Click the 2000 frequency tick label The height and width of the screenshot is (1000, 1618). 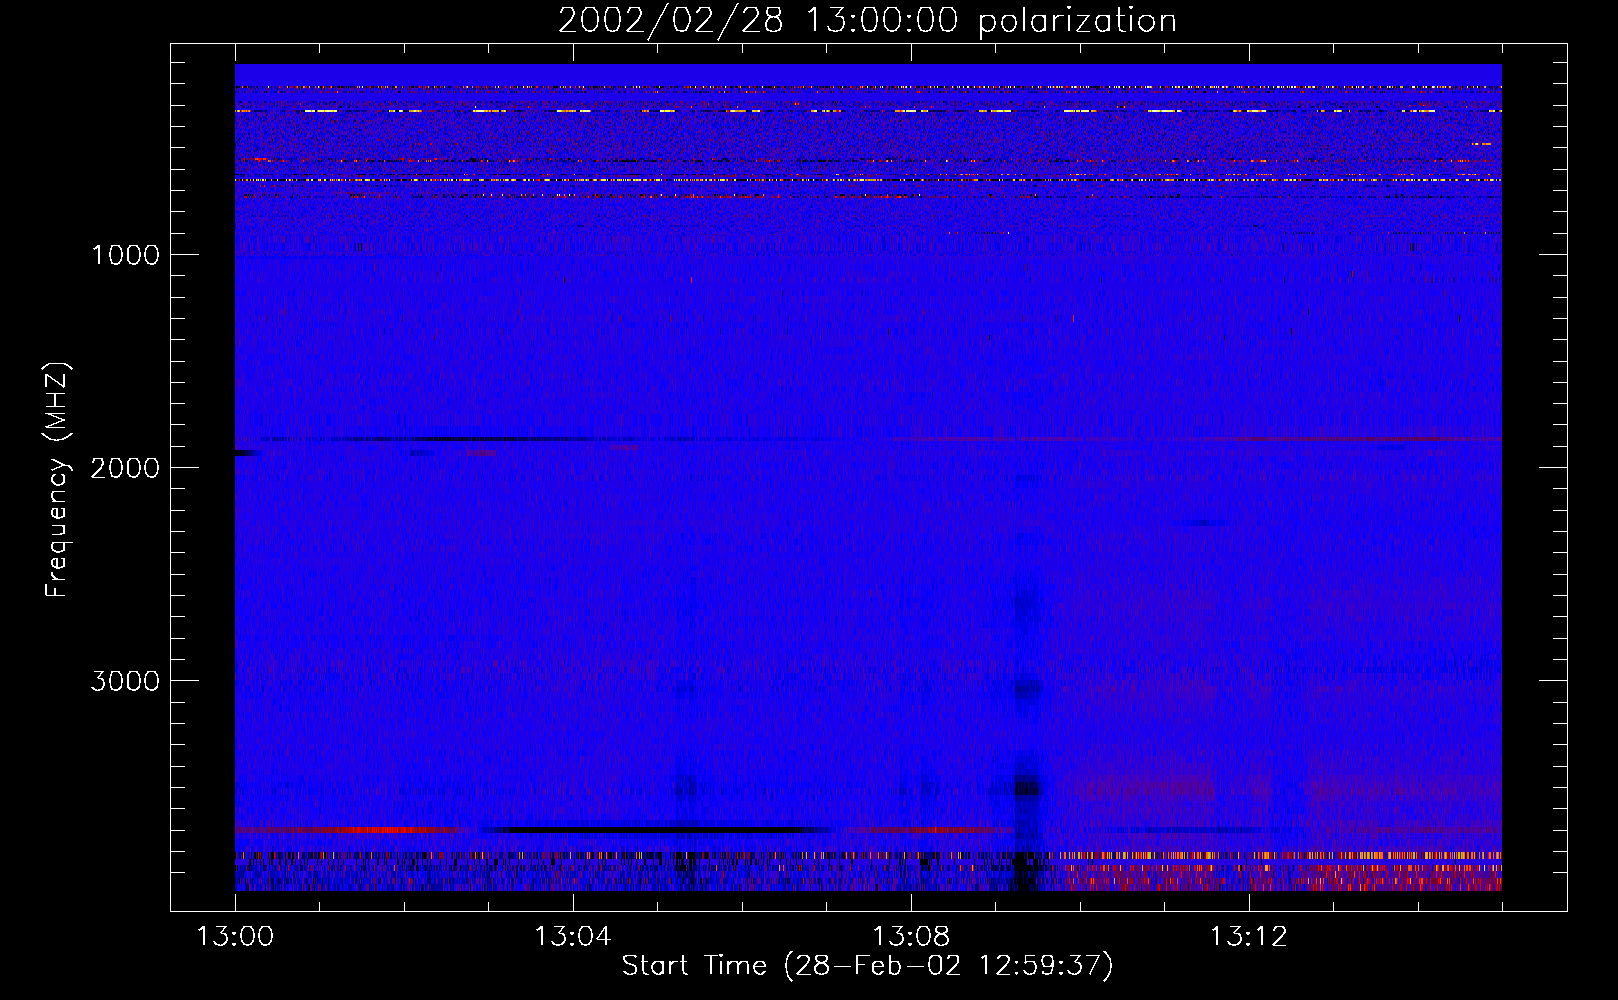pos(125,468)
